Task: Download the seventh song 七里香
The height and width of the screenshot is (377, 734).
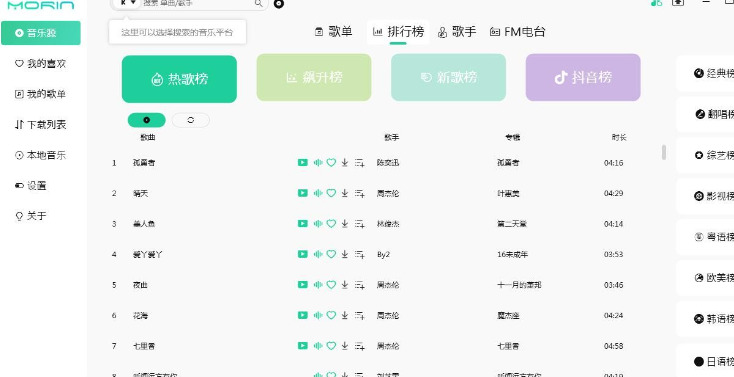Action: point(345,346)
